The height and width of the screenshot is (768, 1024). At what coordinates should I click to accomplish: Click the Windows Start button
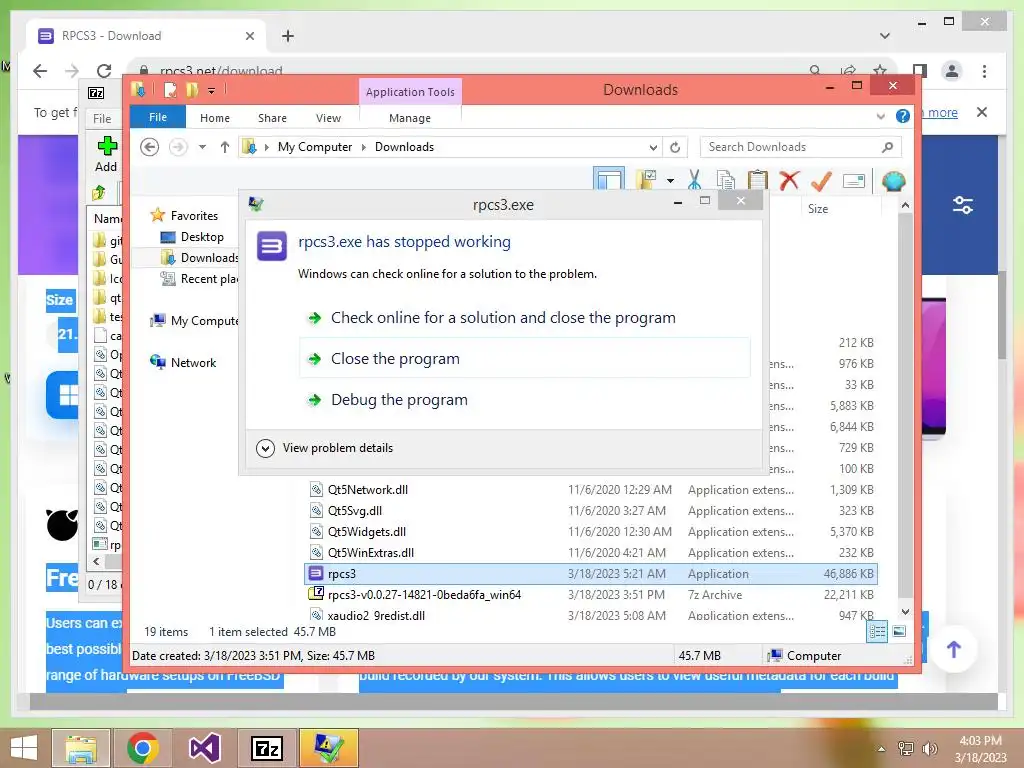24,748
